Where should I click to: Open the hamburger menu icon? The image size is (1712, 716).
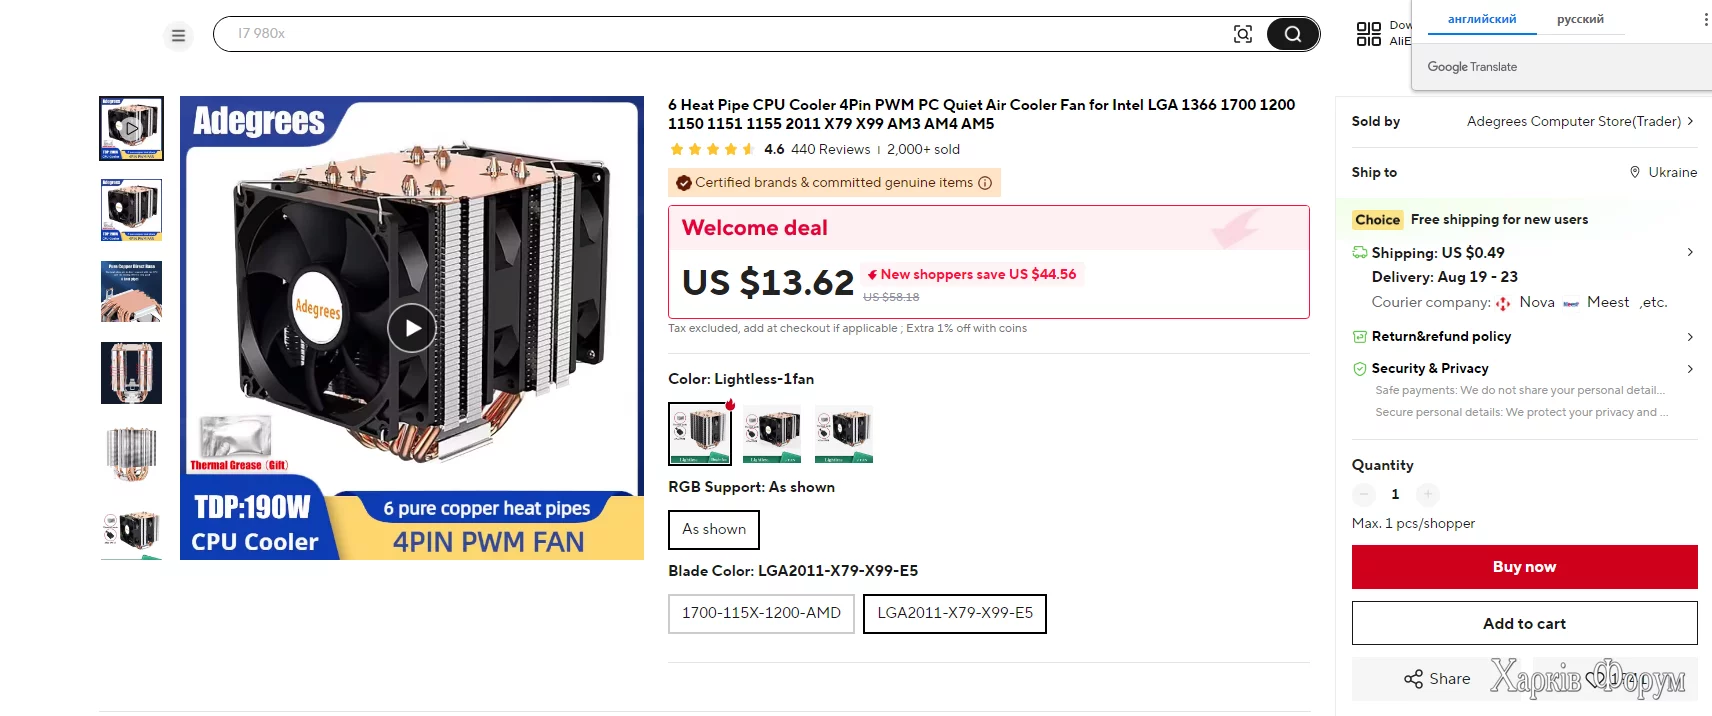pos(178,36)
